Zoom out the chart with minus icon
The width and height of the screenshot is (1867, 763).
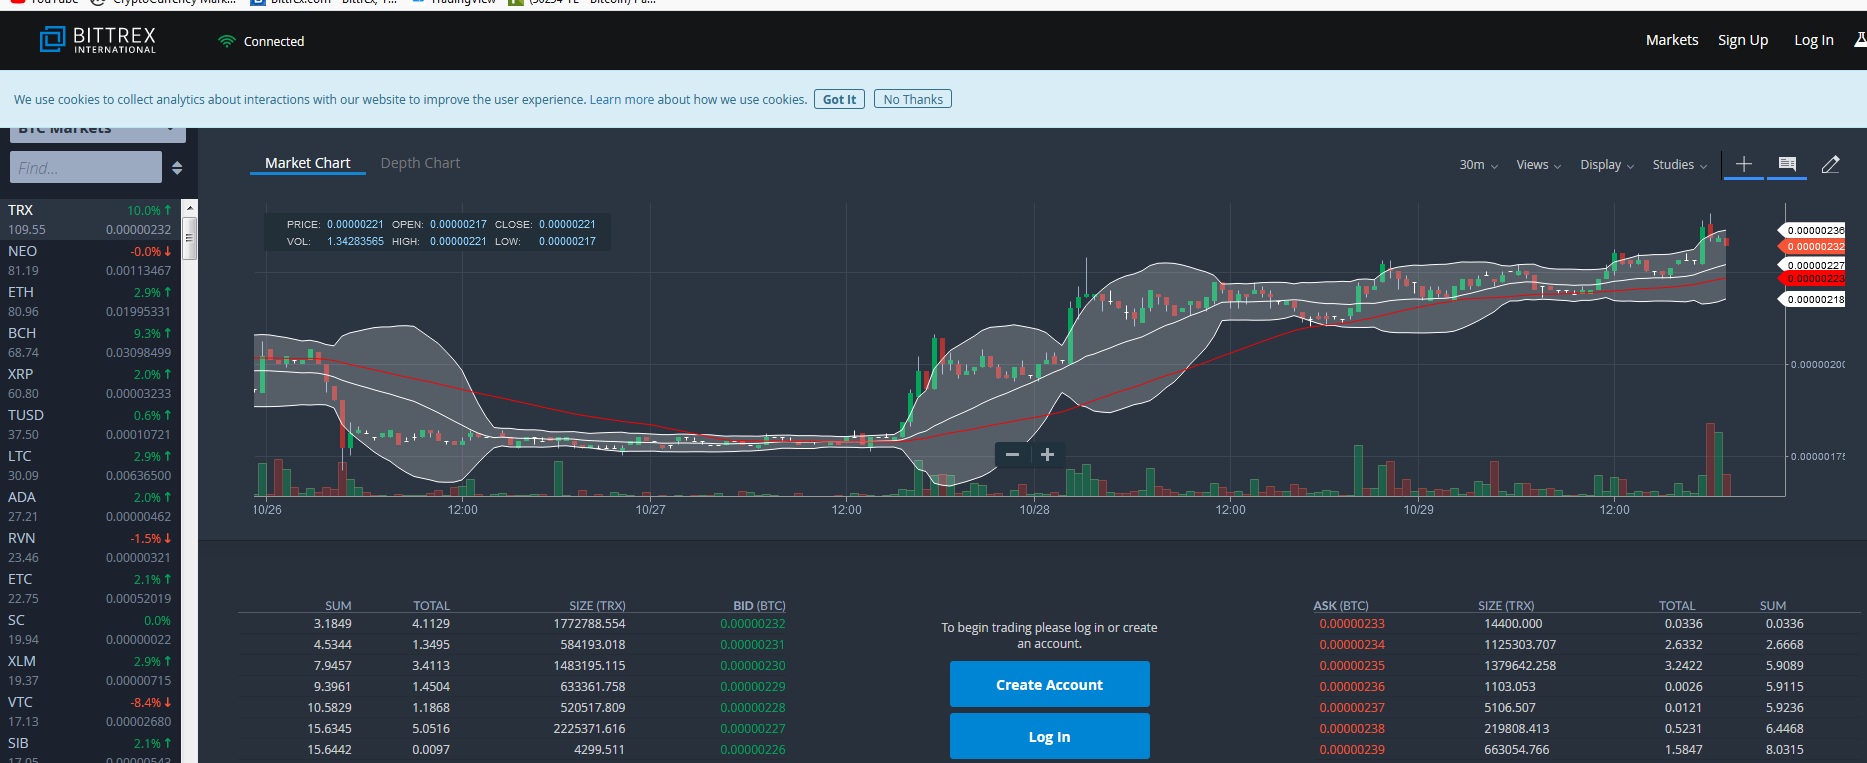pyautogui.click(x=1012, y=455)
